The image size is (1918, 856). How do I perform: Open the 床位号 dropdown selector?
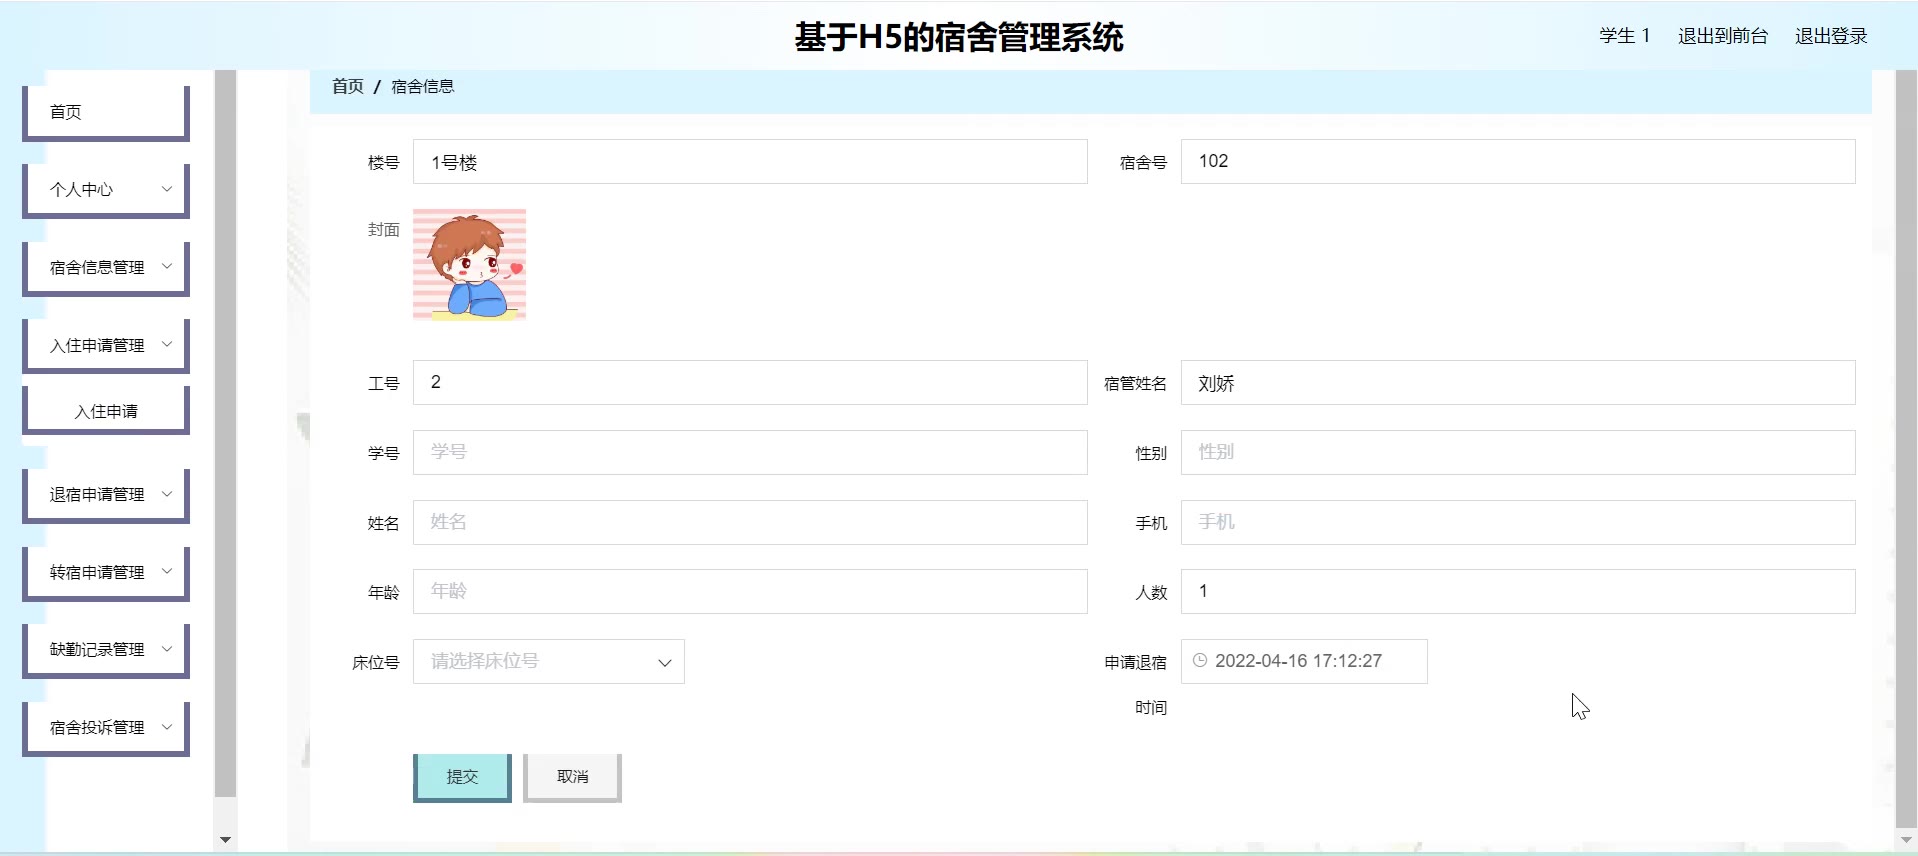coord(549,661)
